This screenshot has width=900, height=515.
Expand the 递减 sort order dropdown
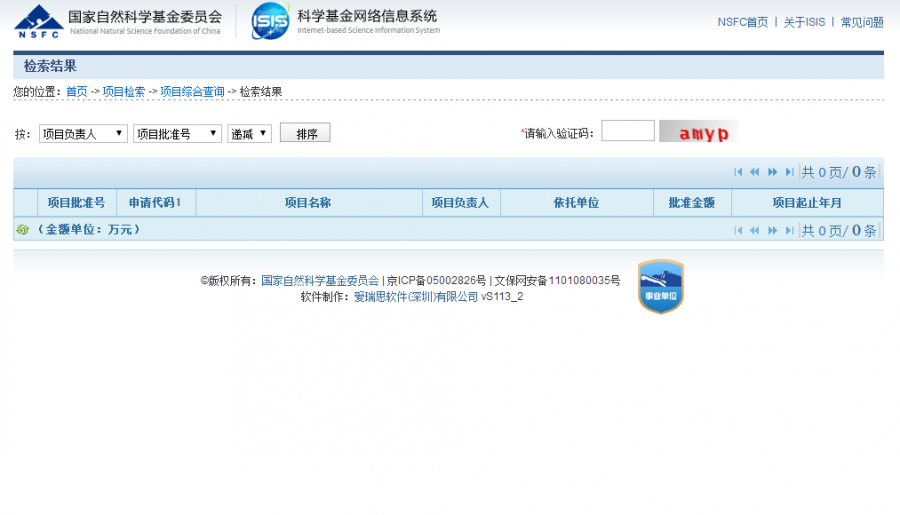[x=249, y=133]
